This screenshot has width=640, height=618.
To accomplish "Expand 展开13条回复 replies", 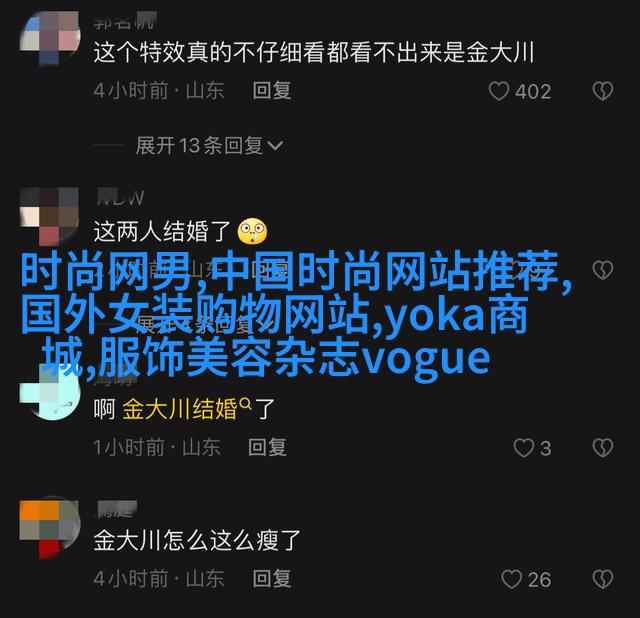I will click(209, 145).
